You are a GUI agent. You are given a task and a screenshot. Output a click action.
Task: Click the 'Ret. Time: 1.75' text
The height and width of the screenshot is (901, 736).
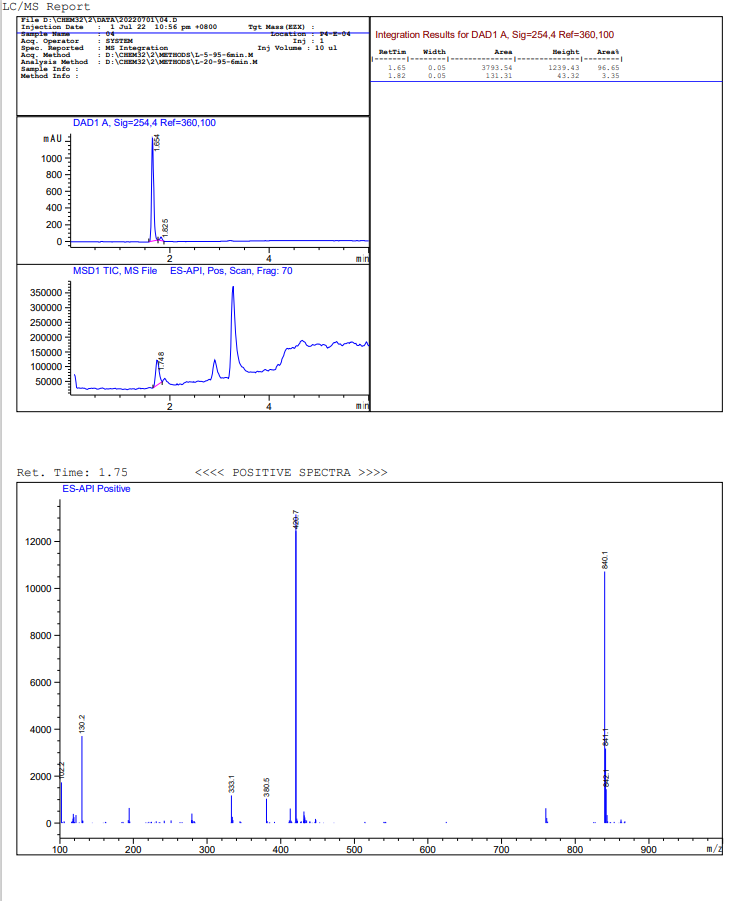coord(72,472)
